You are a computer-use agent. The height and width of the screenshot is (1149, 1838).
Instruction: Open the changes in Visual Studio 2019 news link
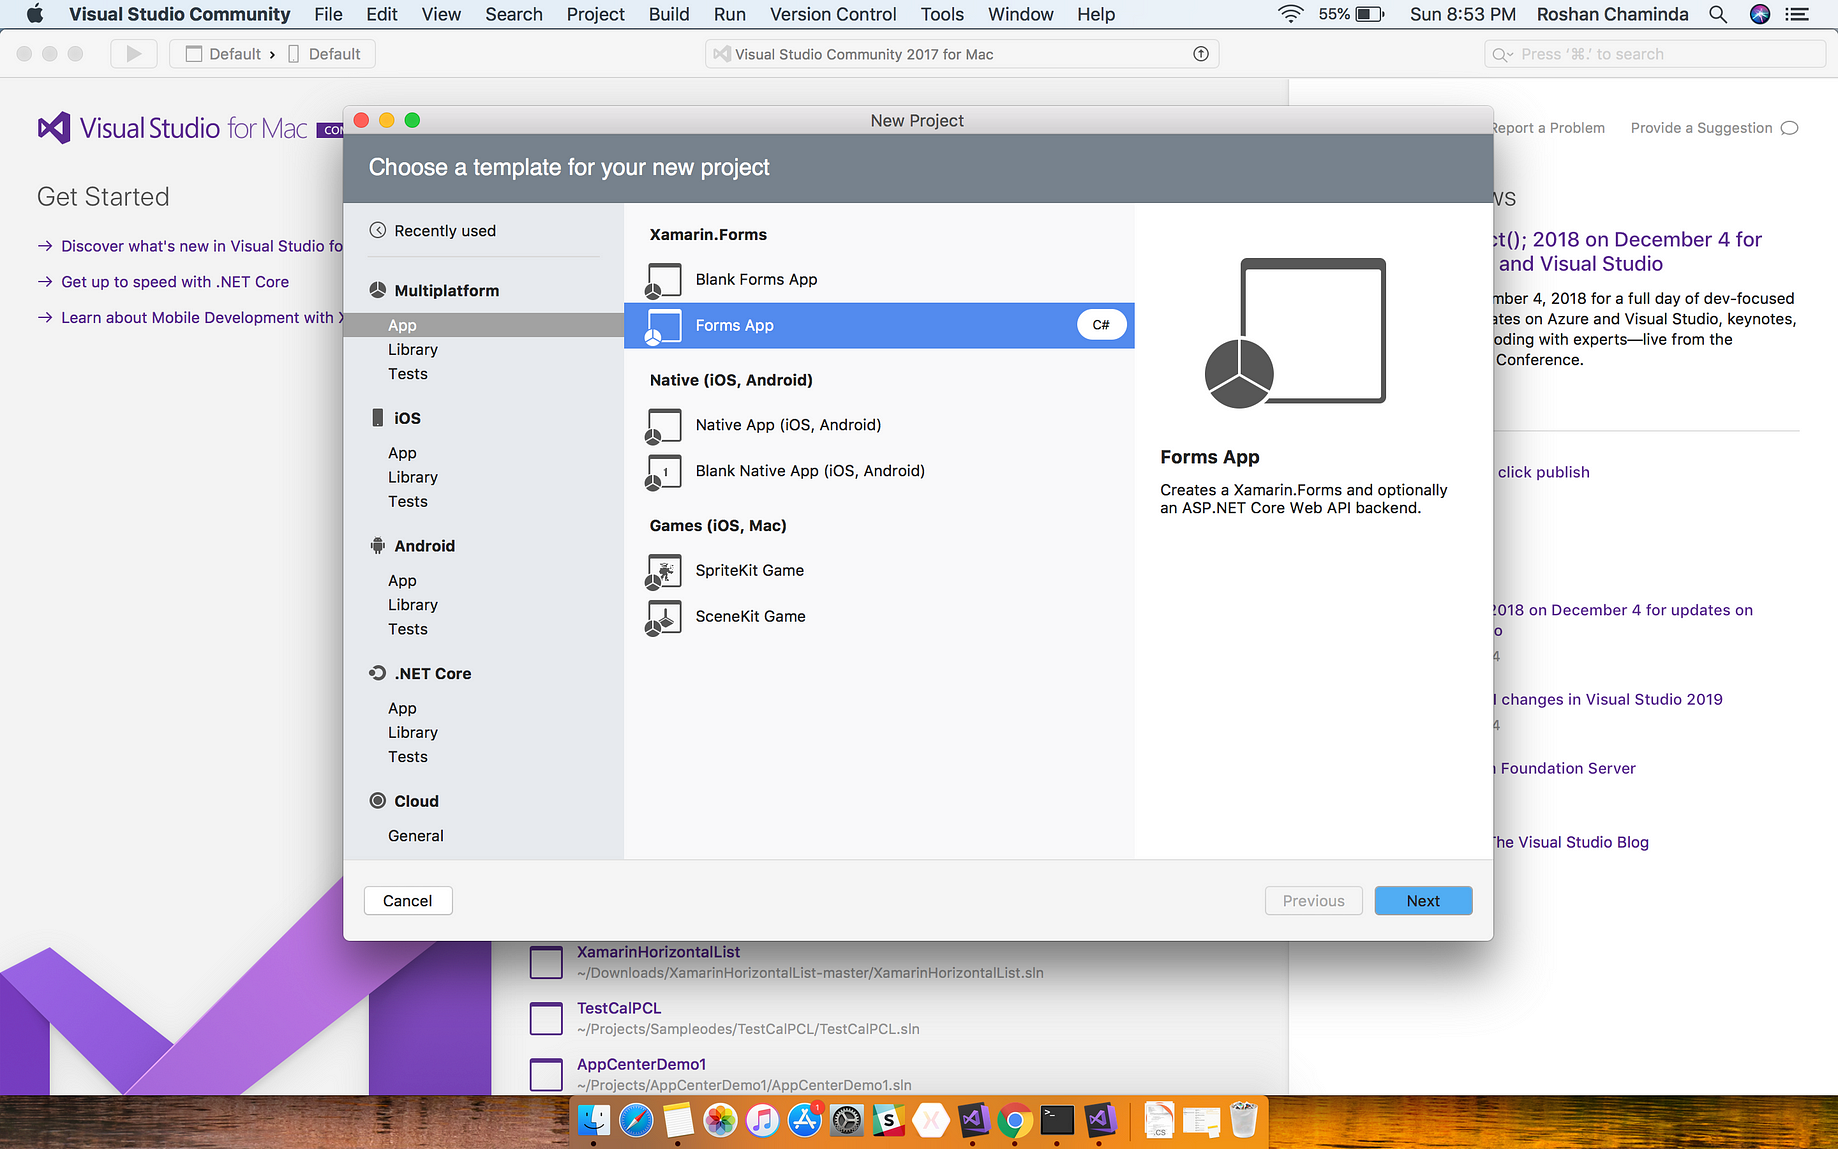tap(1609, 699)
